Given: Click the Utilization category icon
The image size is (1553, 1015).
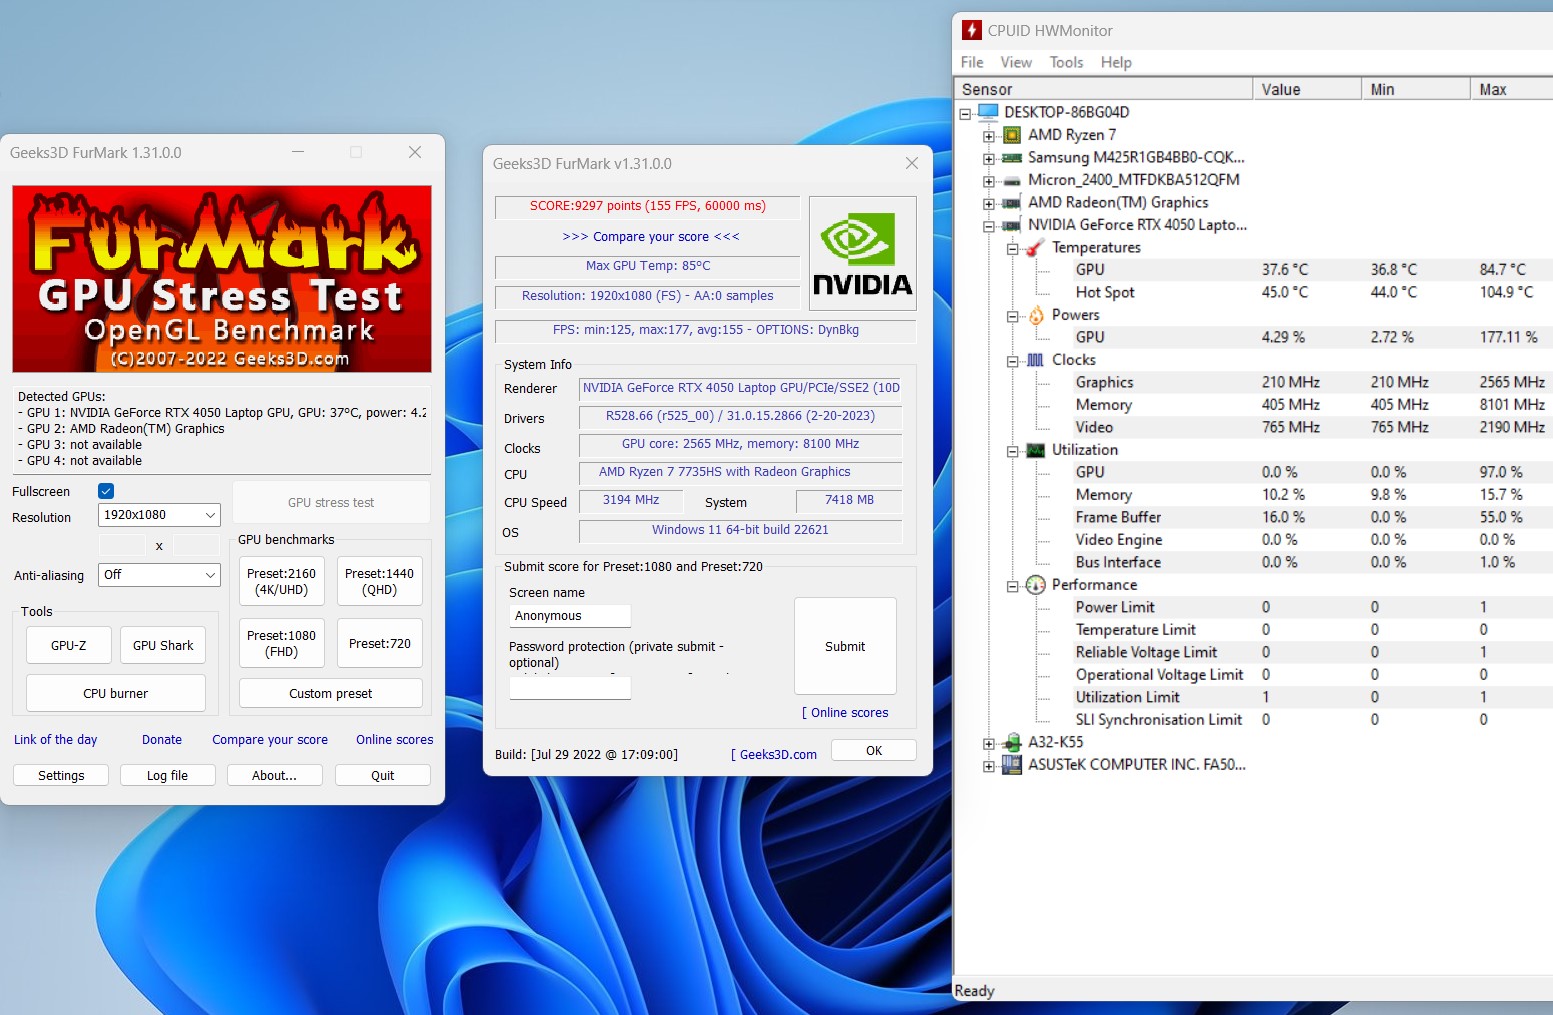Looking at the screenshot, I should click(1036, 450).
